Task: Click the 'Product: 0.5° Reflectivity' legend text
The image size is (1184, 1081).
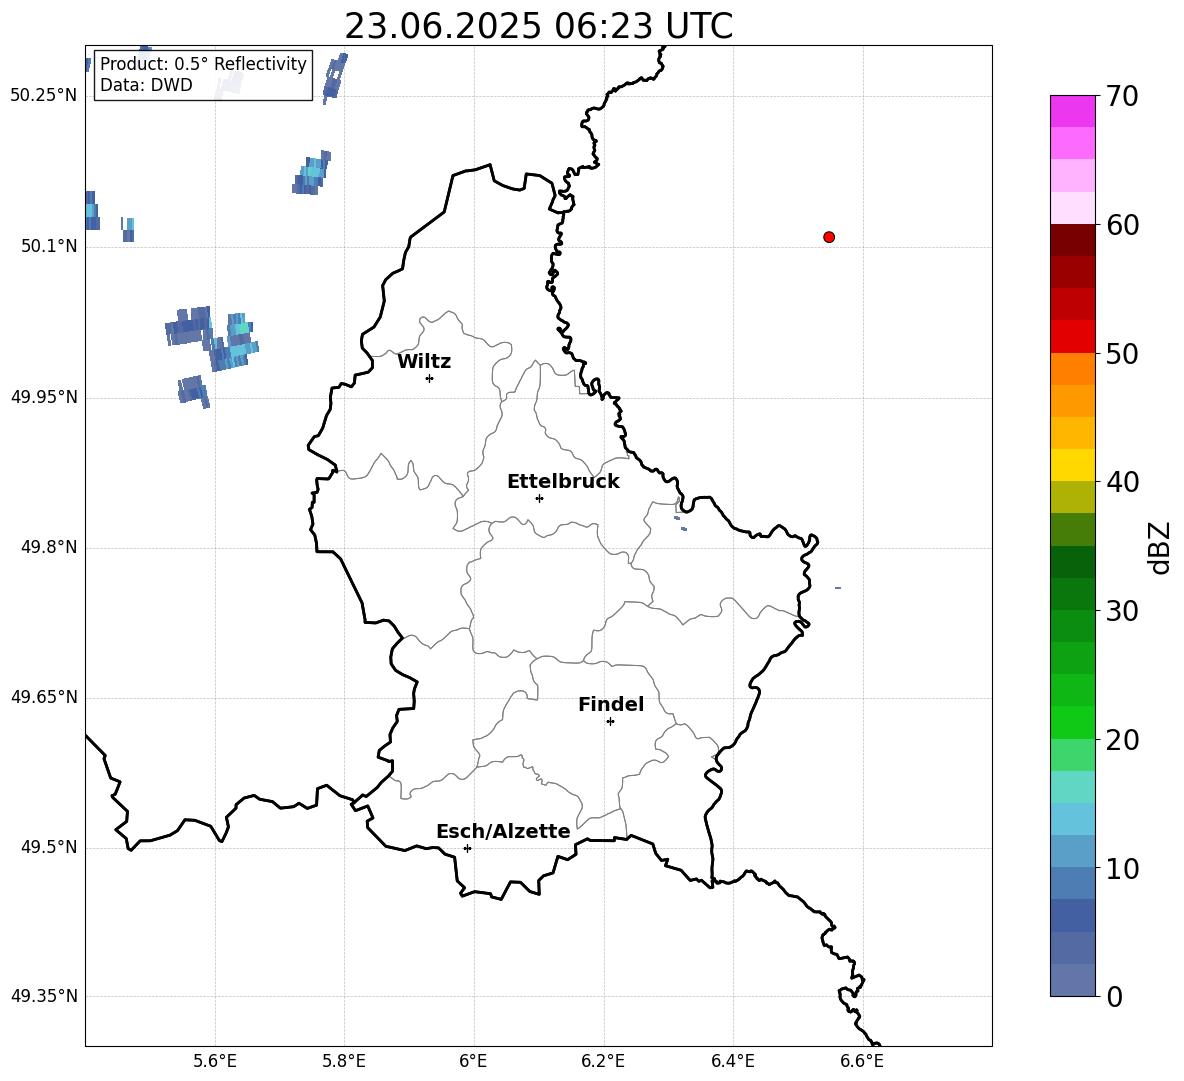Action: [203, 63]
